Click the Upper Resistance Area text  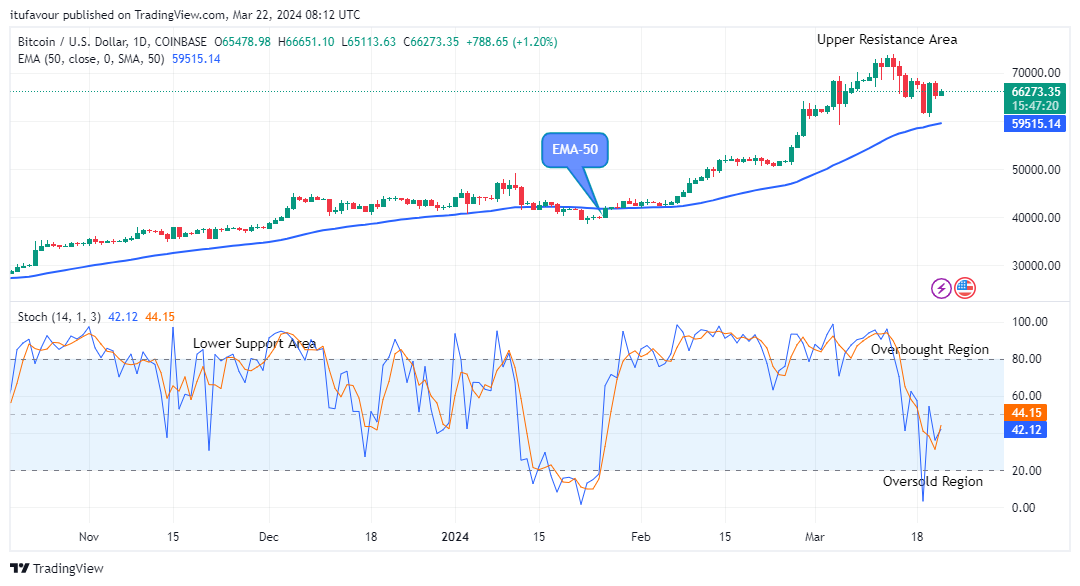pos(887,39)
